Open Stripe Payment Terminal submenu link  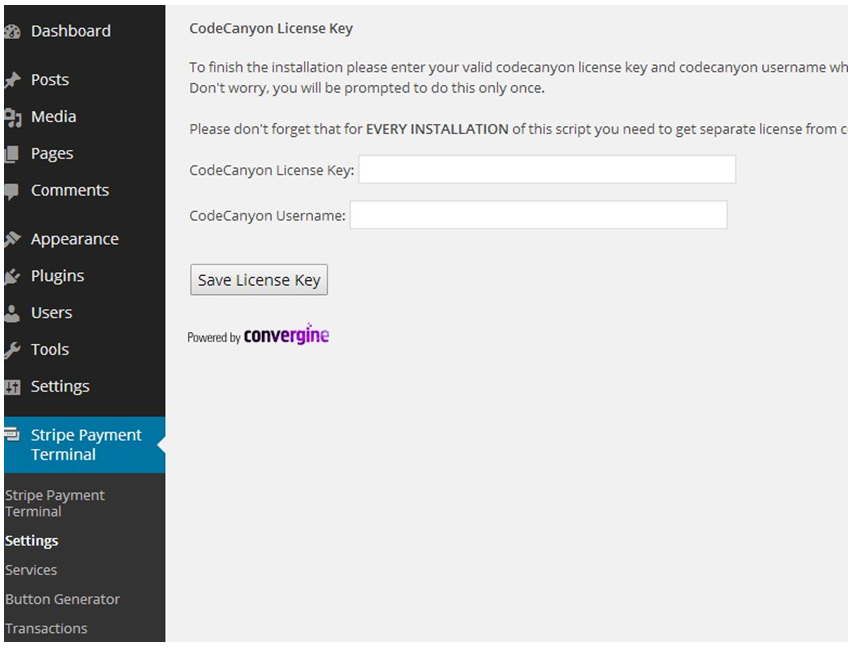[54, 504]
